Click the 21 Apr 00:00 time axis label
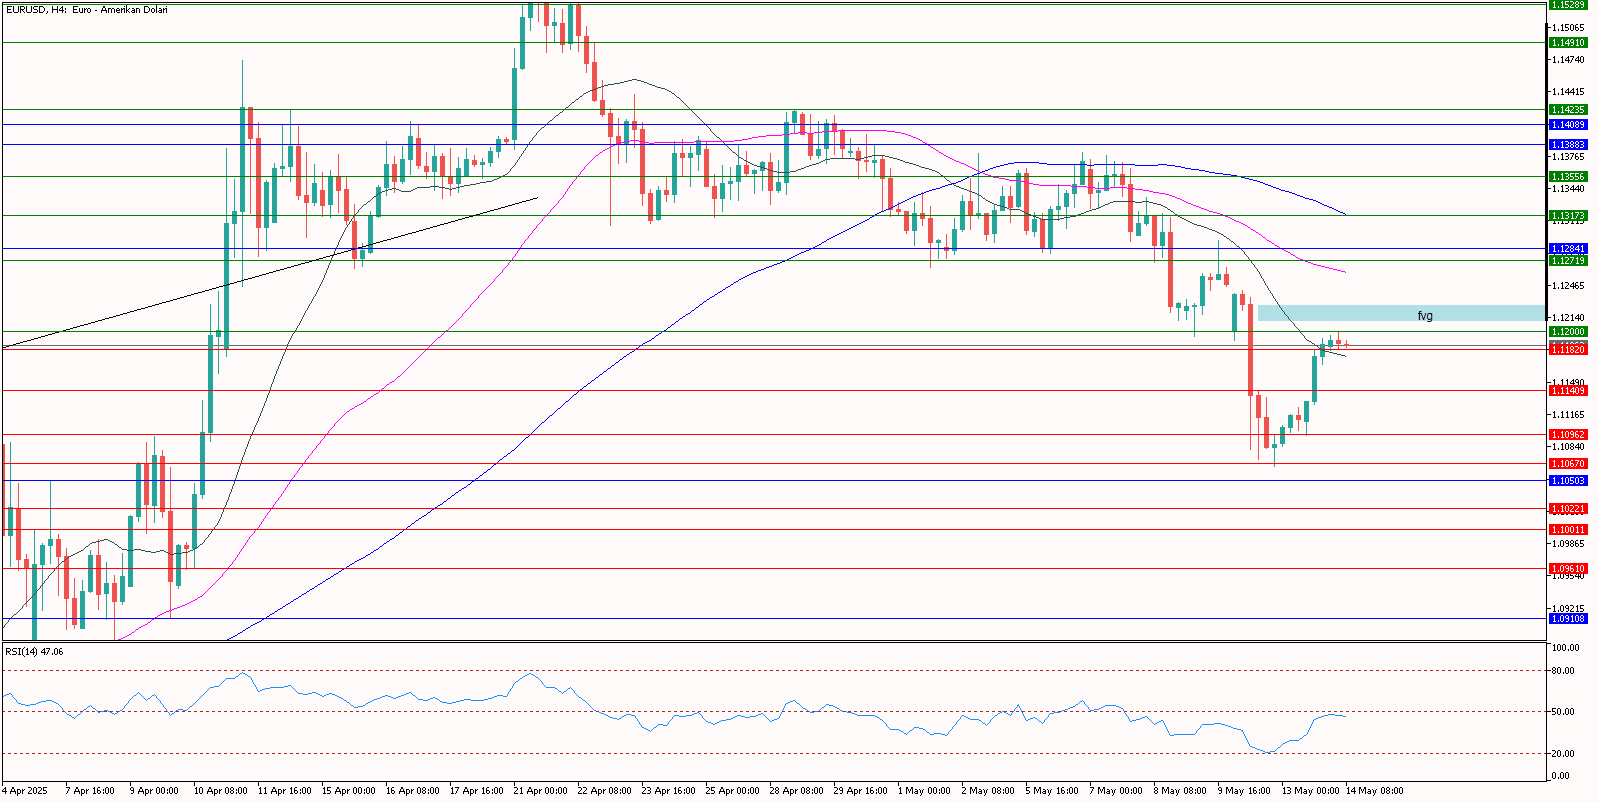The height and width of the screenshot is (802, 1599). (540, 791)
